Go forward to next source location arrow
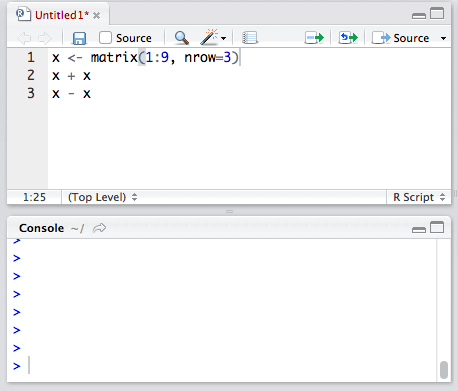 [x=45, y=38]
